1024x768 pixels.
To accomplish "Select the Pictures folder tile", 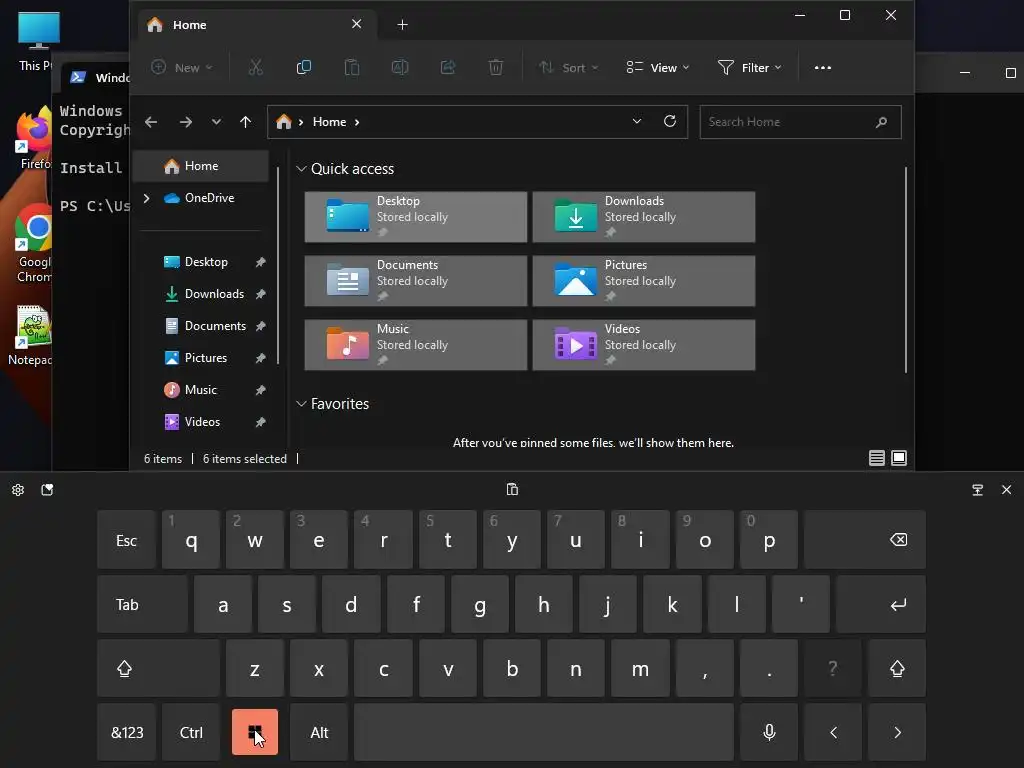I will (x=644, y=281).
